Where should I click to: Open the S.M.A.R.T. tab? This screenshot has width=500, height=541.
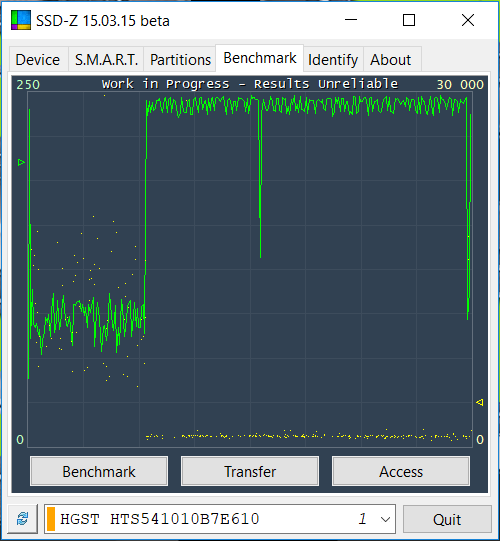106,59
